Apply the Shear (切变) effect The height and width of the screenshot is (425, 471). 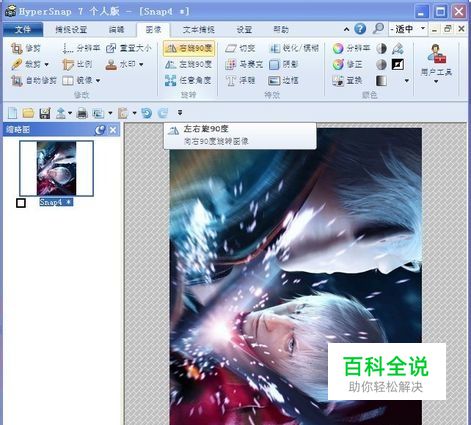[240, 48]
